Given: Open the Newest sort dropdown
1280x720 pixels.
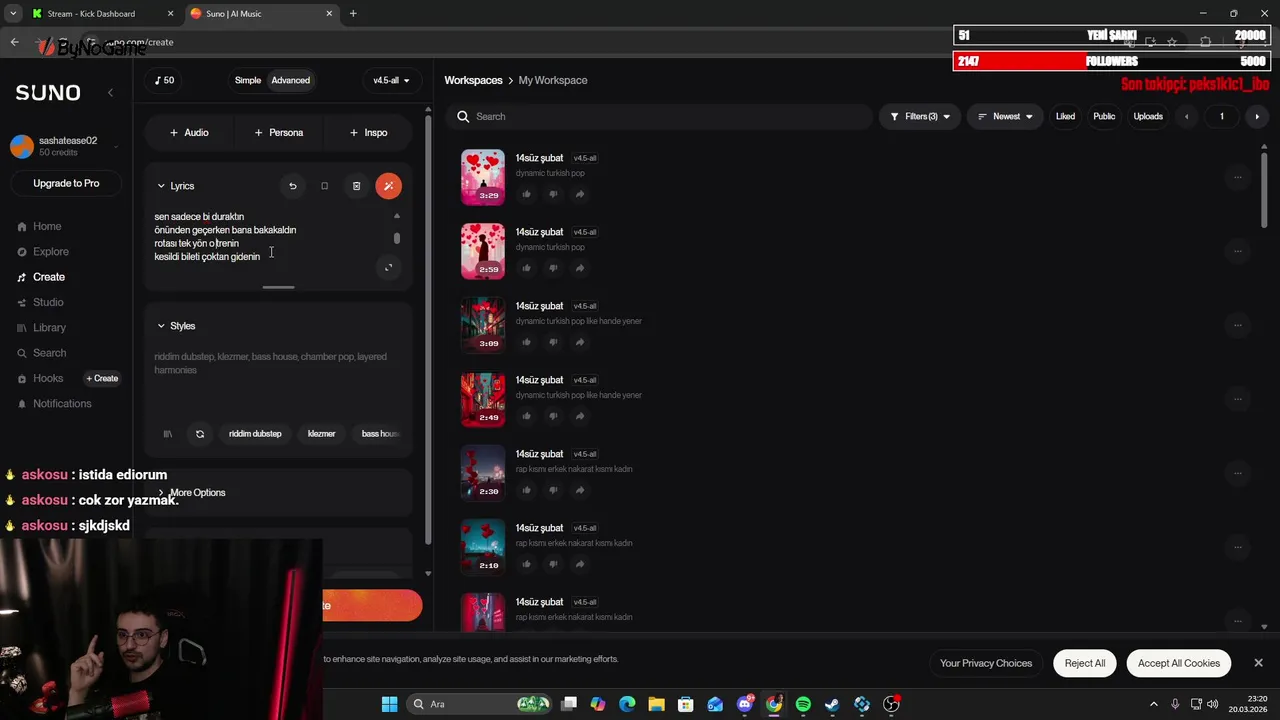Looking at the screenshot, I should (x=1005, y=117).
